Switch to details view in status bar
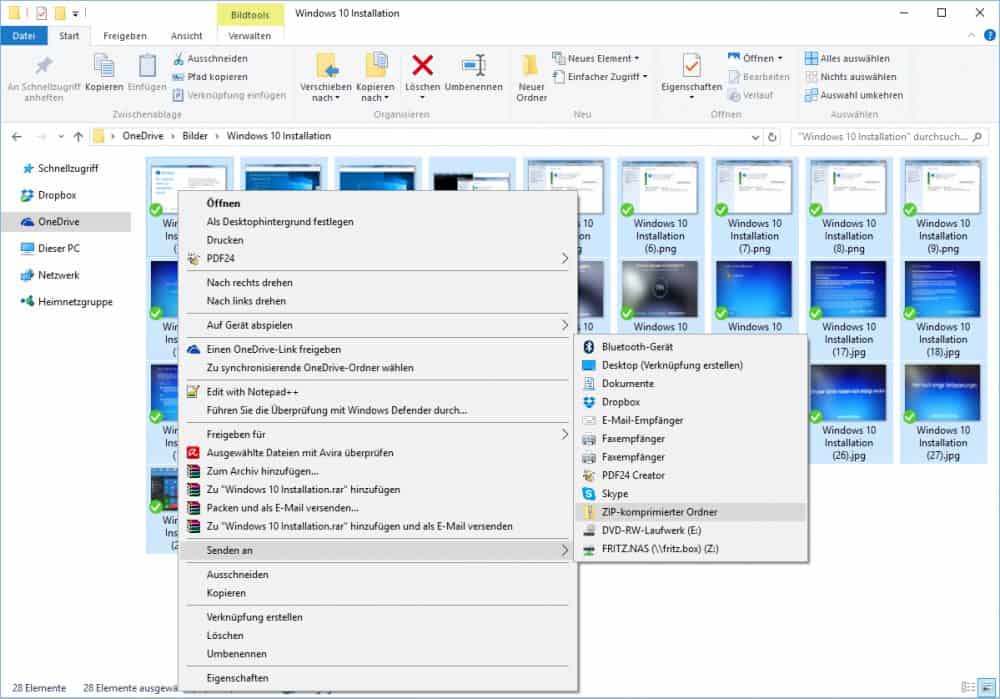This screenshot has width=1000, height=699. (968, 688)
